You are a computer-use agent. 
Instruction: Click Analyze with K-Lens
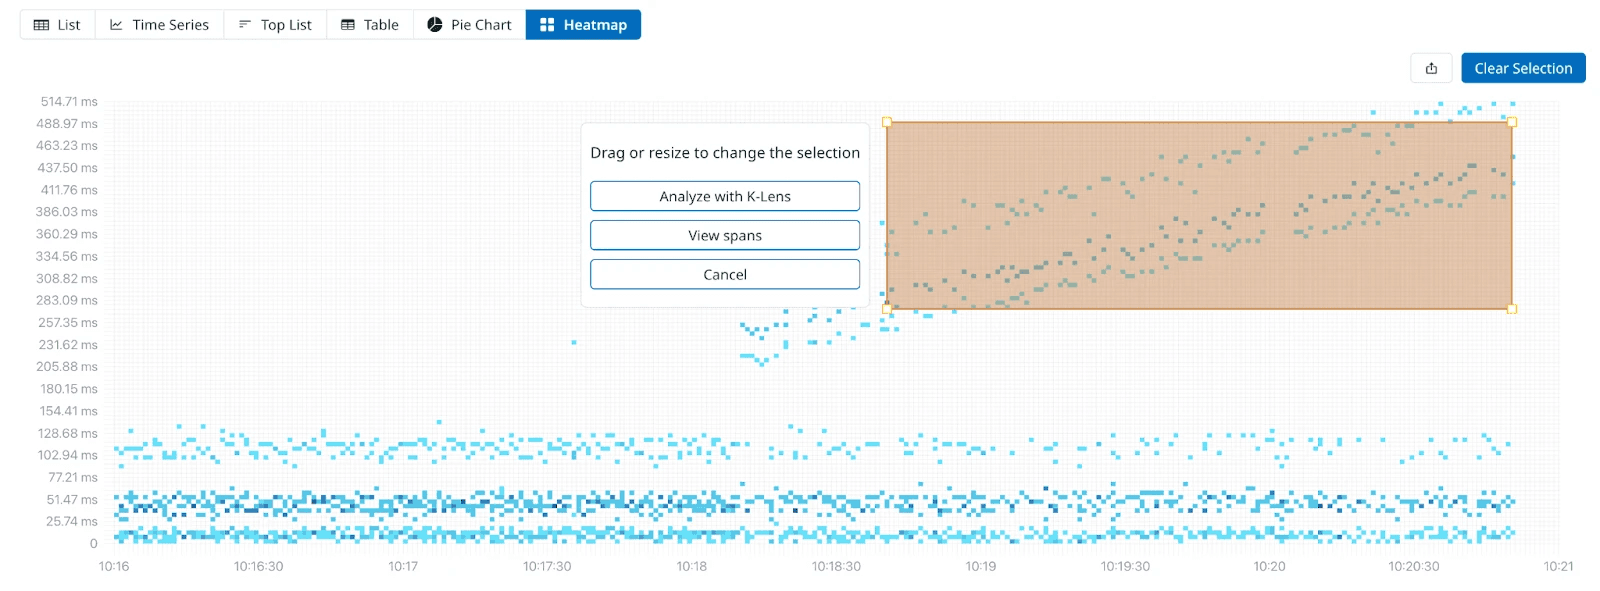725,196
